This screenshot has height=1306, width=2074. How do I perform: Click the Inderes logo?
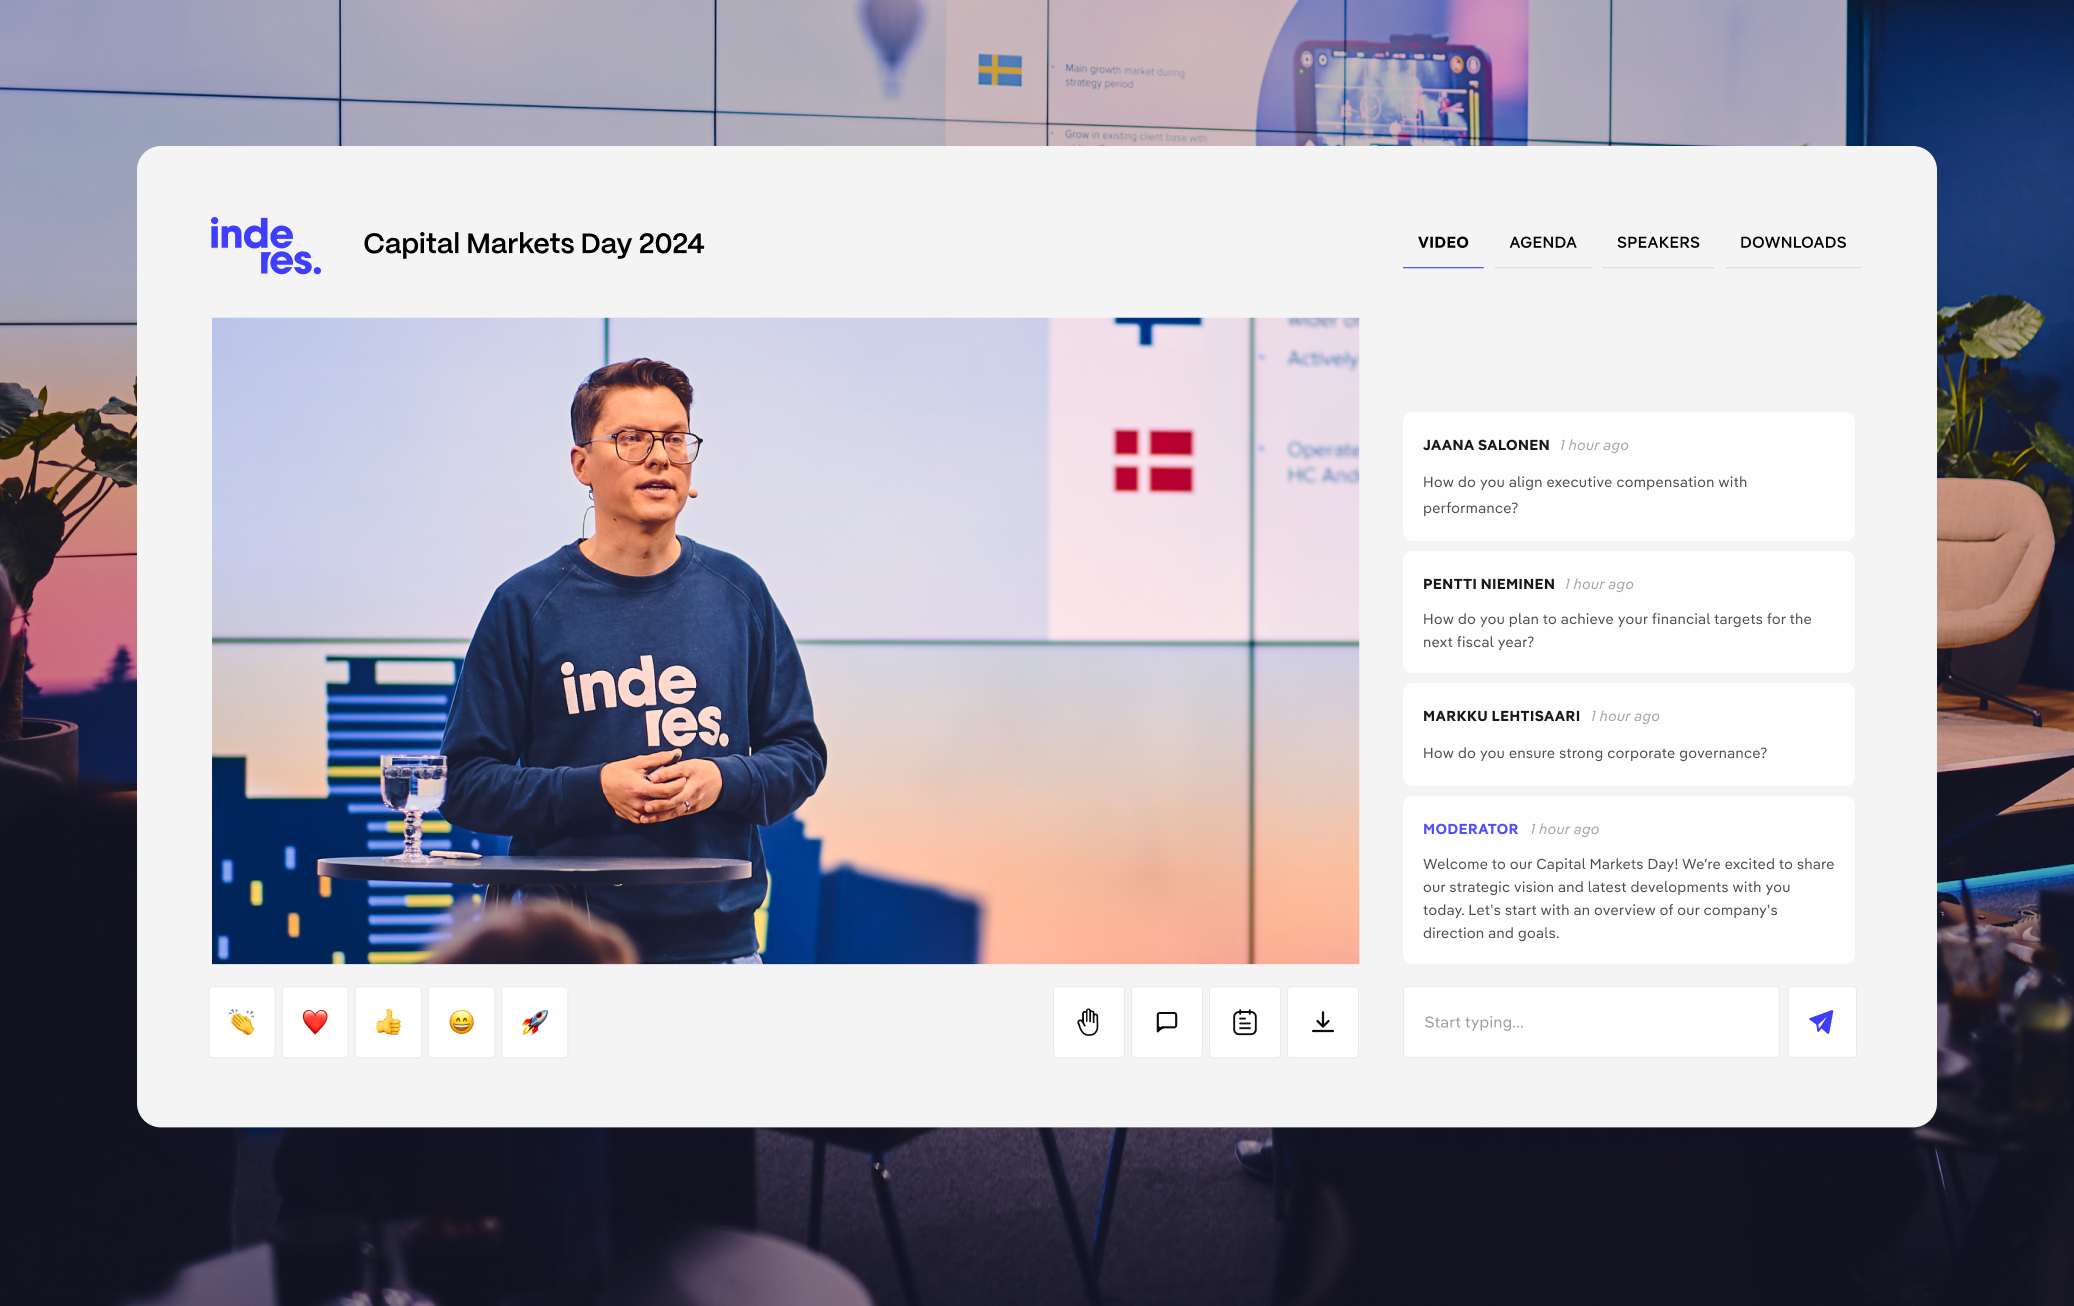(265, 246)
